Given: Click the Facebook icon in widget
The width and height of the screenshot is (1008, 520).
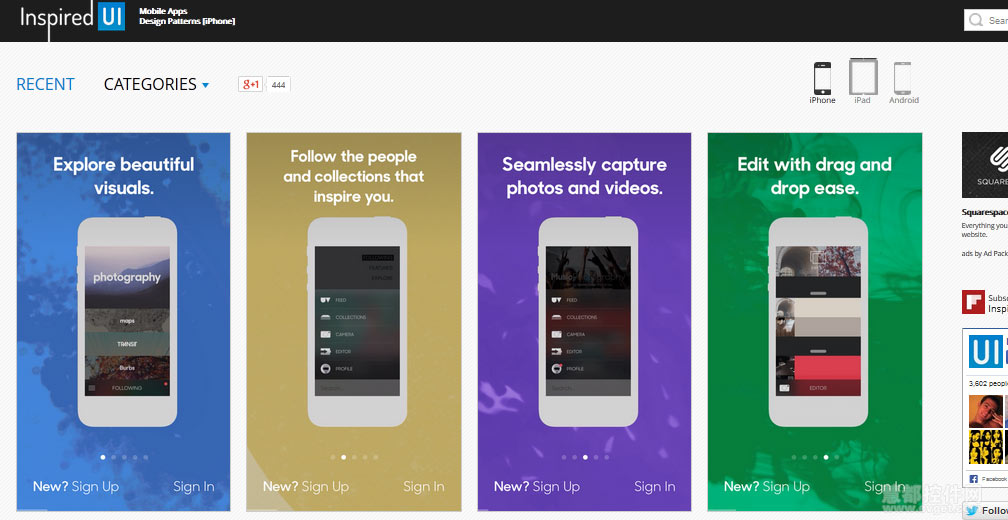Looking at the screenshot, I should coord(973,479).
